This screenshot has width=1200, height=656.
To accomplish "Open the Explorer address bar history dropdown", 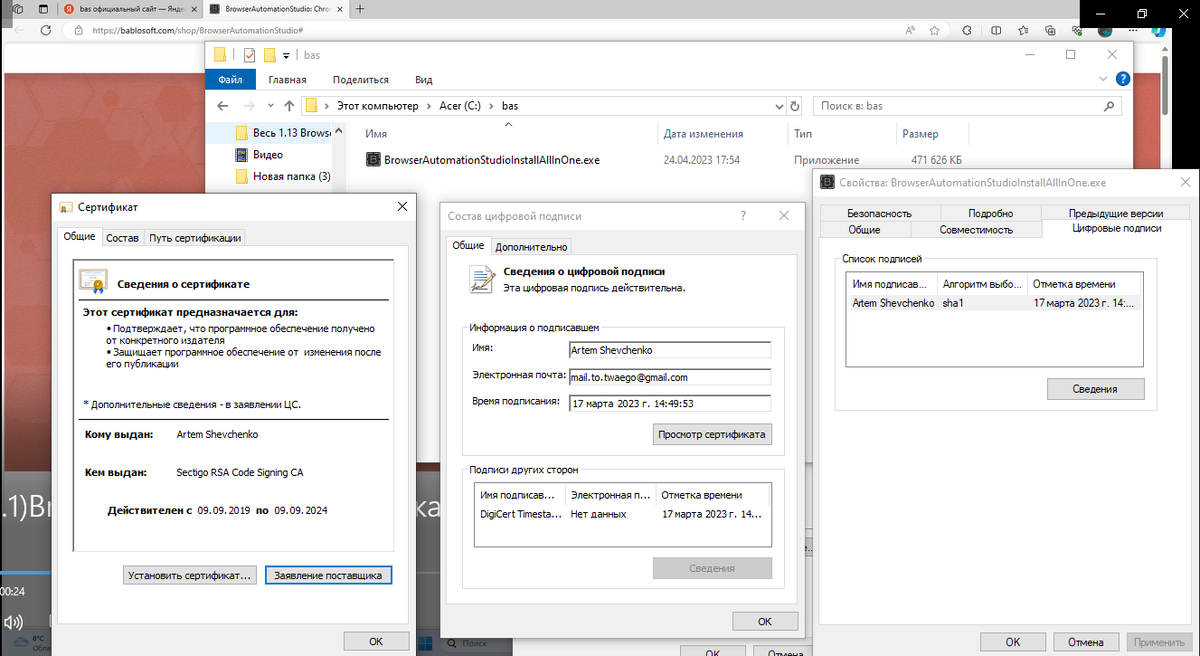I will click(x=779, y=105).
